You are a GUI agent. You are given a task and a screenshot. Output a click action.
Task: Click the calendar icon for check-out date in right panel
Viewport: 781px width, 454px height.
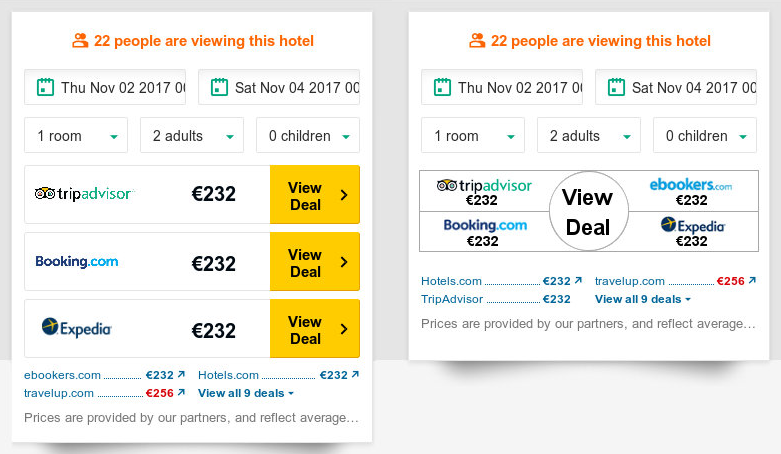pos(616,87)
